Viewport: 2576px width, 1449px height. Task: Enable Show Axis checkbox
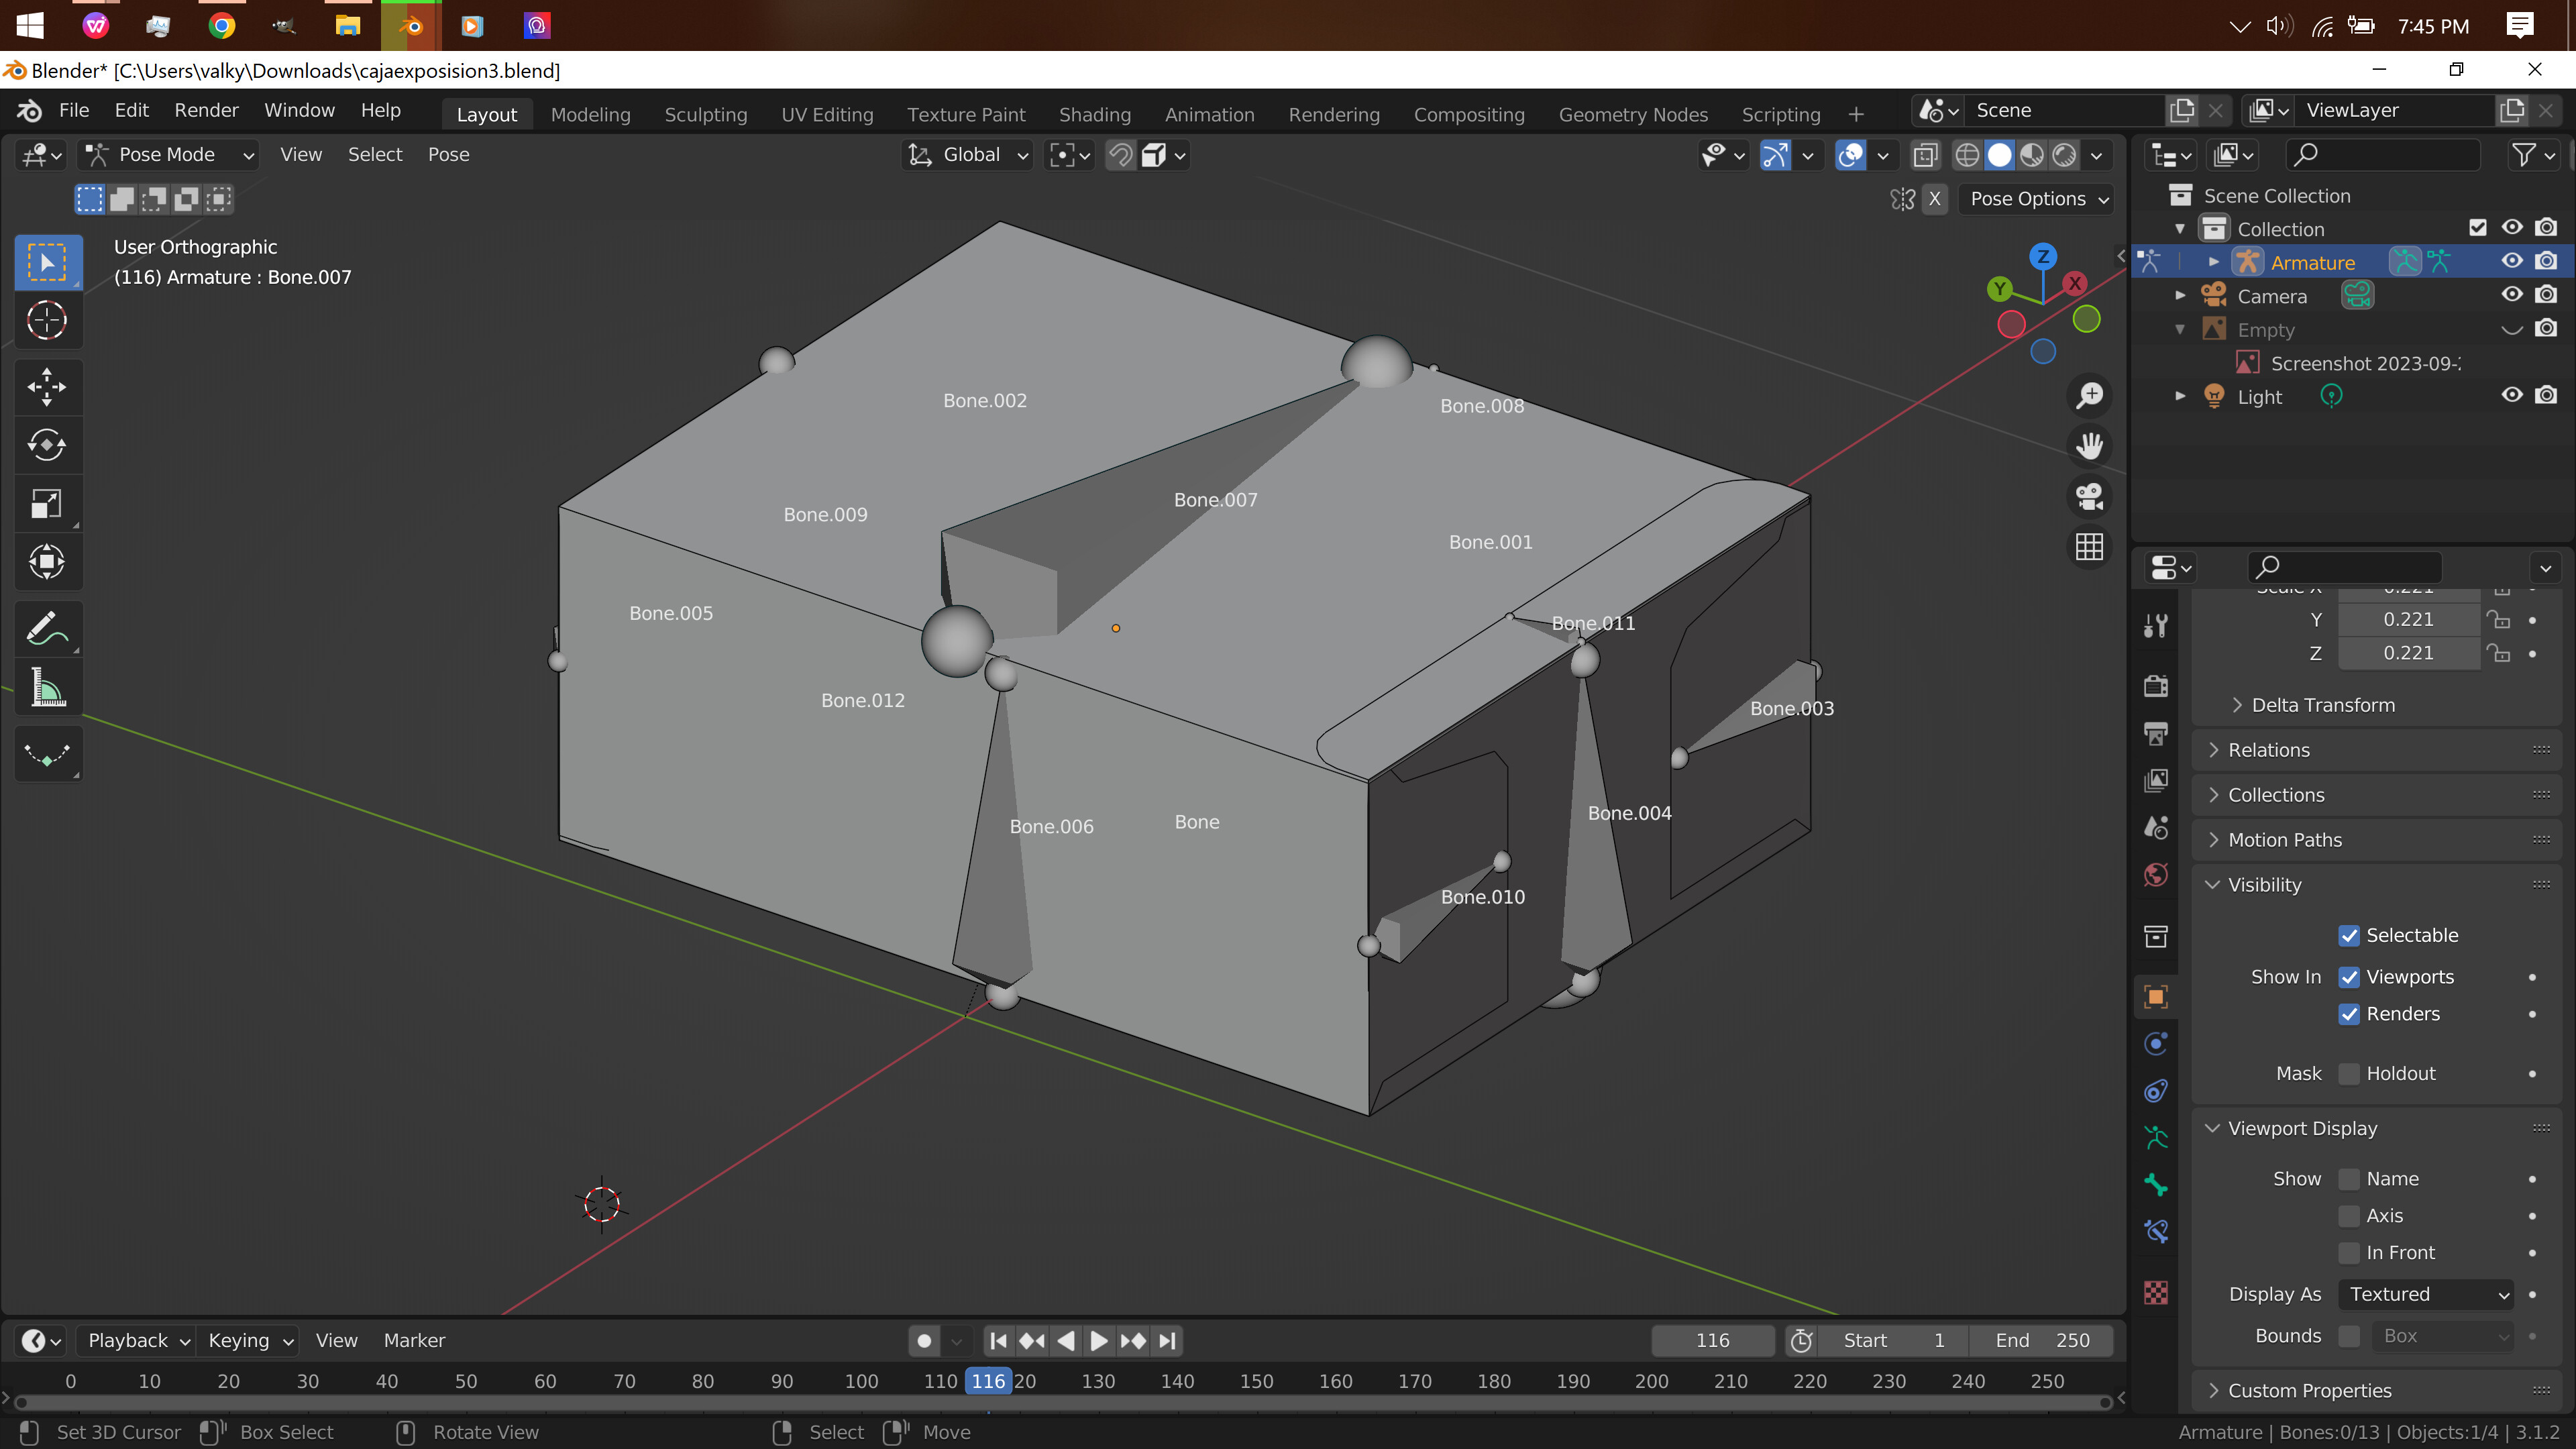[x=2349, y=1216]
